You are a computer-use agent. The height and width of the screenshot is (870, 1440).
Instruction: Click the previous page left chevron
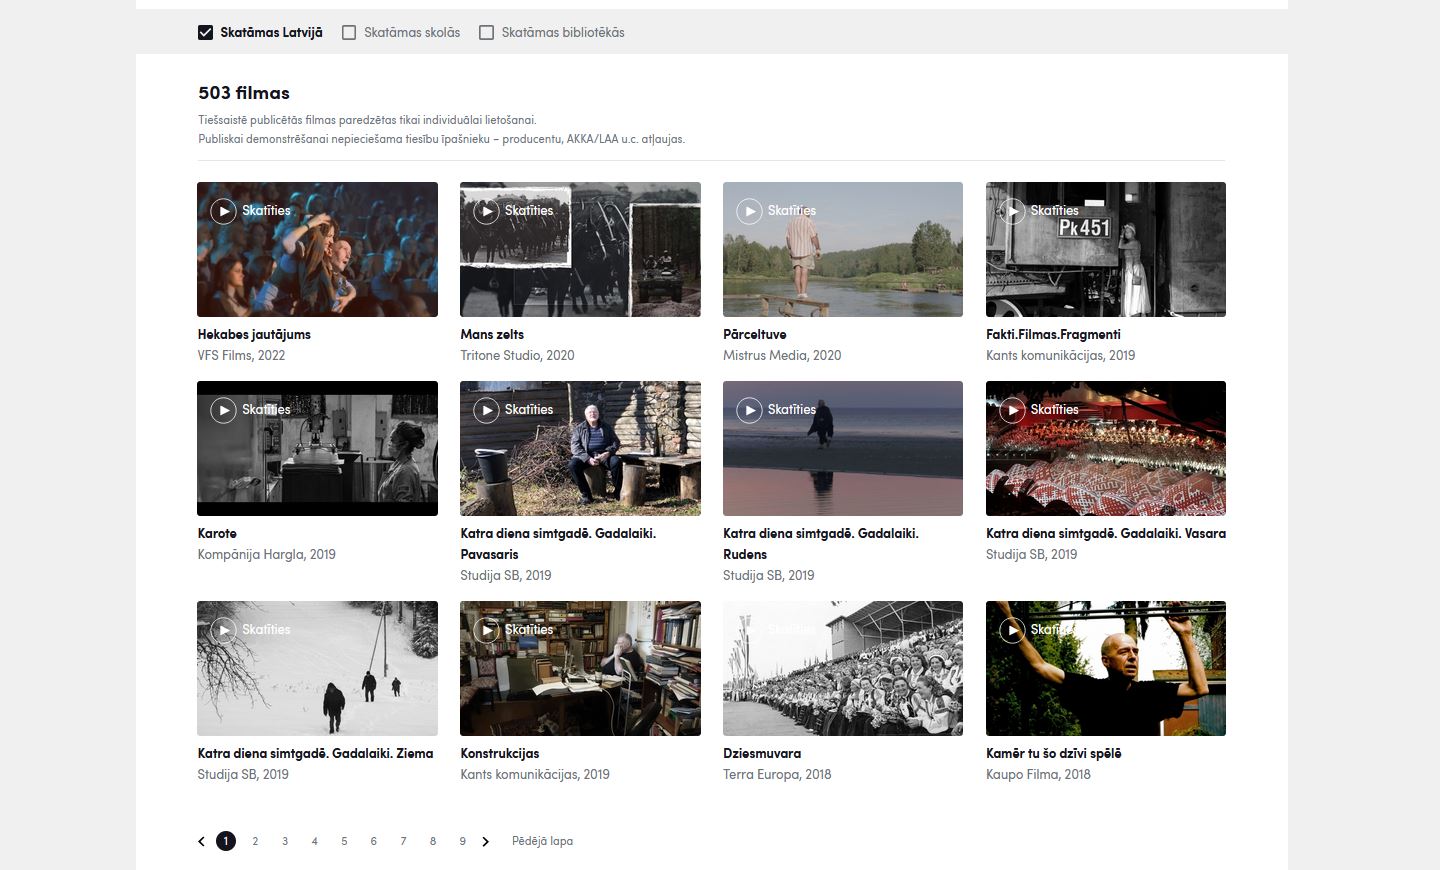pos(201,842)
